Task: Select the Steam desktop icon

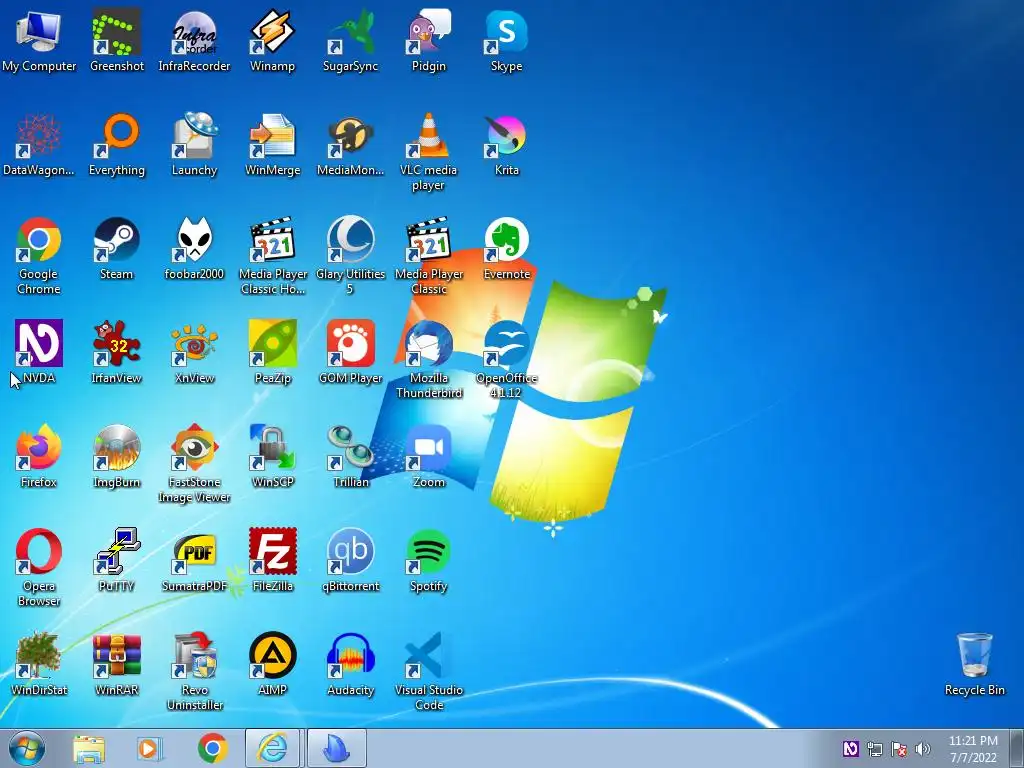Action: tap(116, 240)
